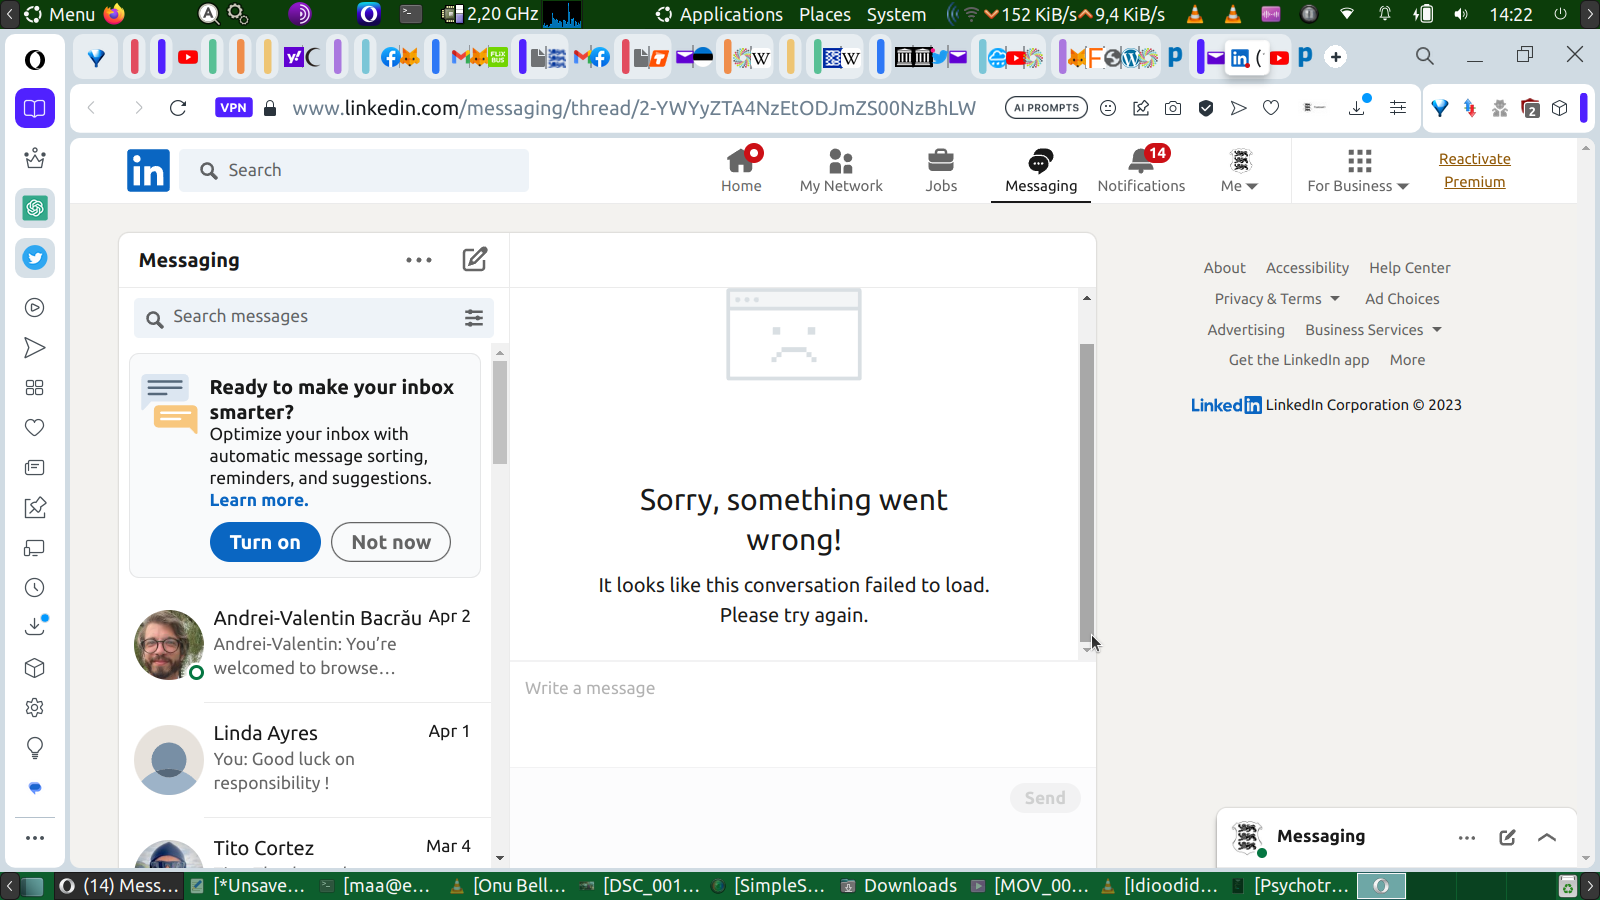Open Speed Dial grid icon in sidebar
Image resolution: width=1600 pixels, height=900 pixels.
tap(35, 388)
